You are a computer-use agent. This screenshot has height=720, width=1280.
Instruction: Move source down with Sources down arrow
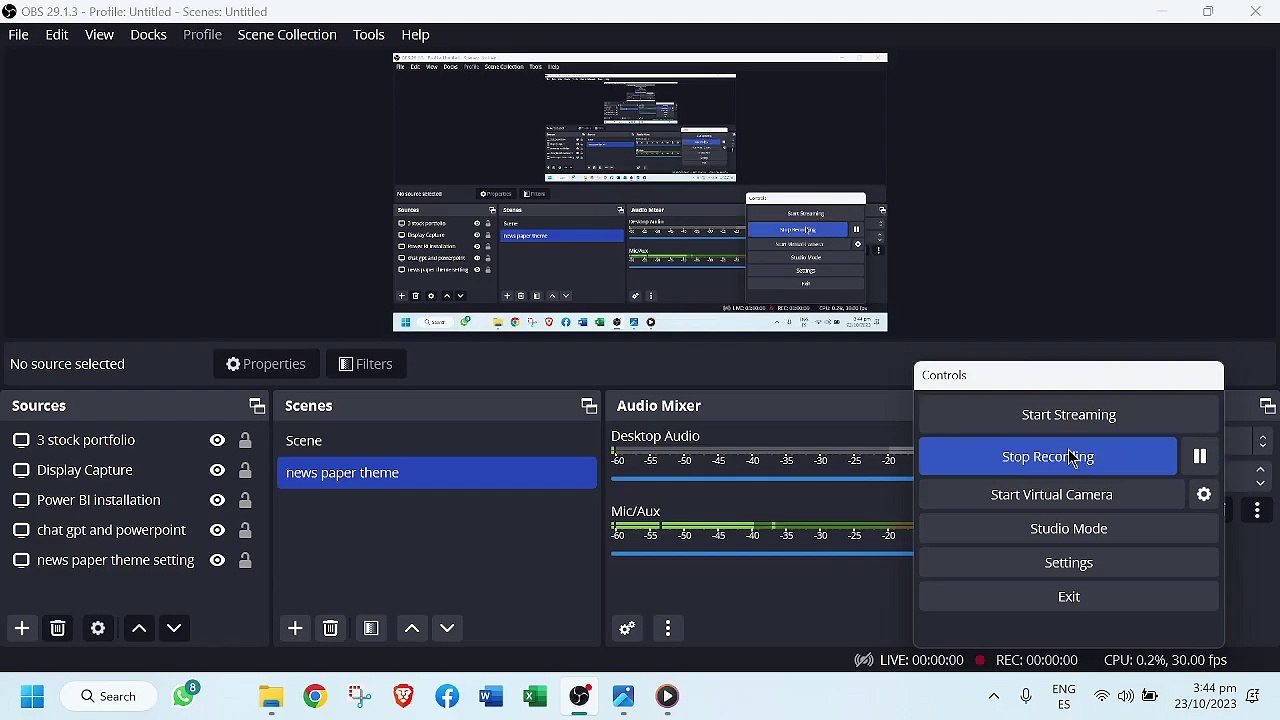[174, 628]
